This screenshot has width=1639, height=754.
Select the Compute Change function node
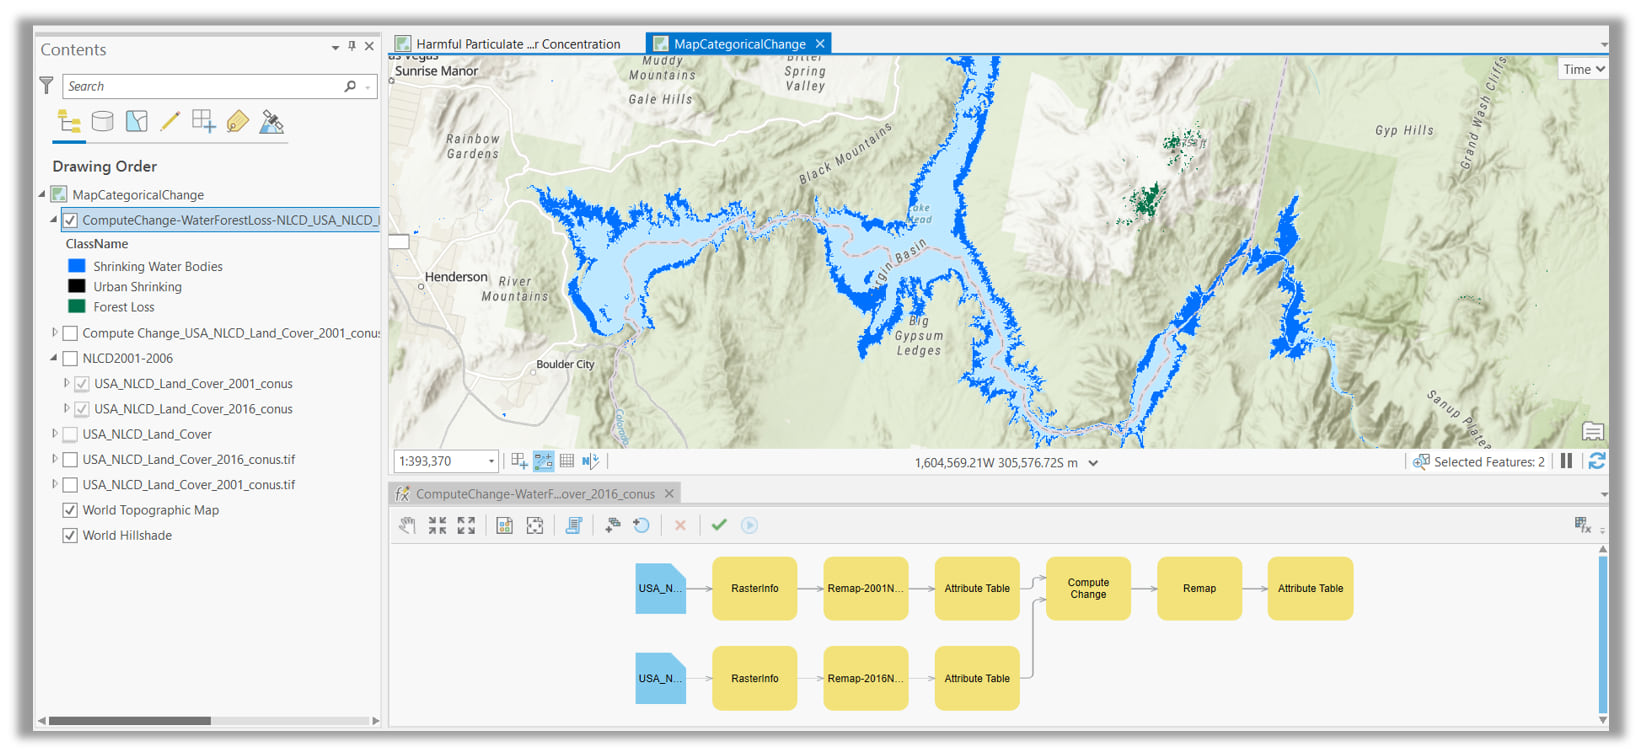coord(1088,588)
